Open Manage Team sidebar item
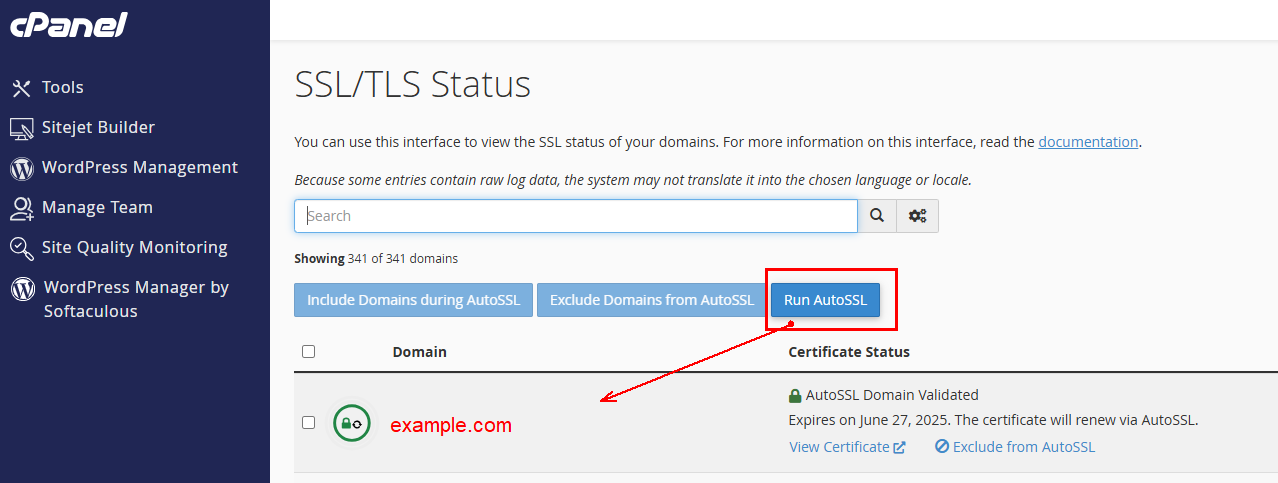Viewport: 1278px width, 483px height. point(97,208)
